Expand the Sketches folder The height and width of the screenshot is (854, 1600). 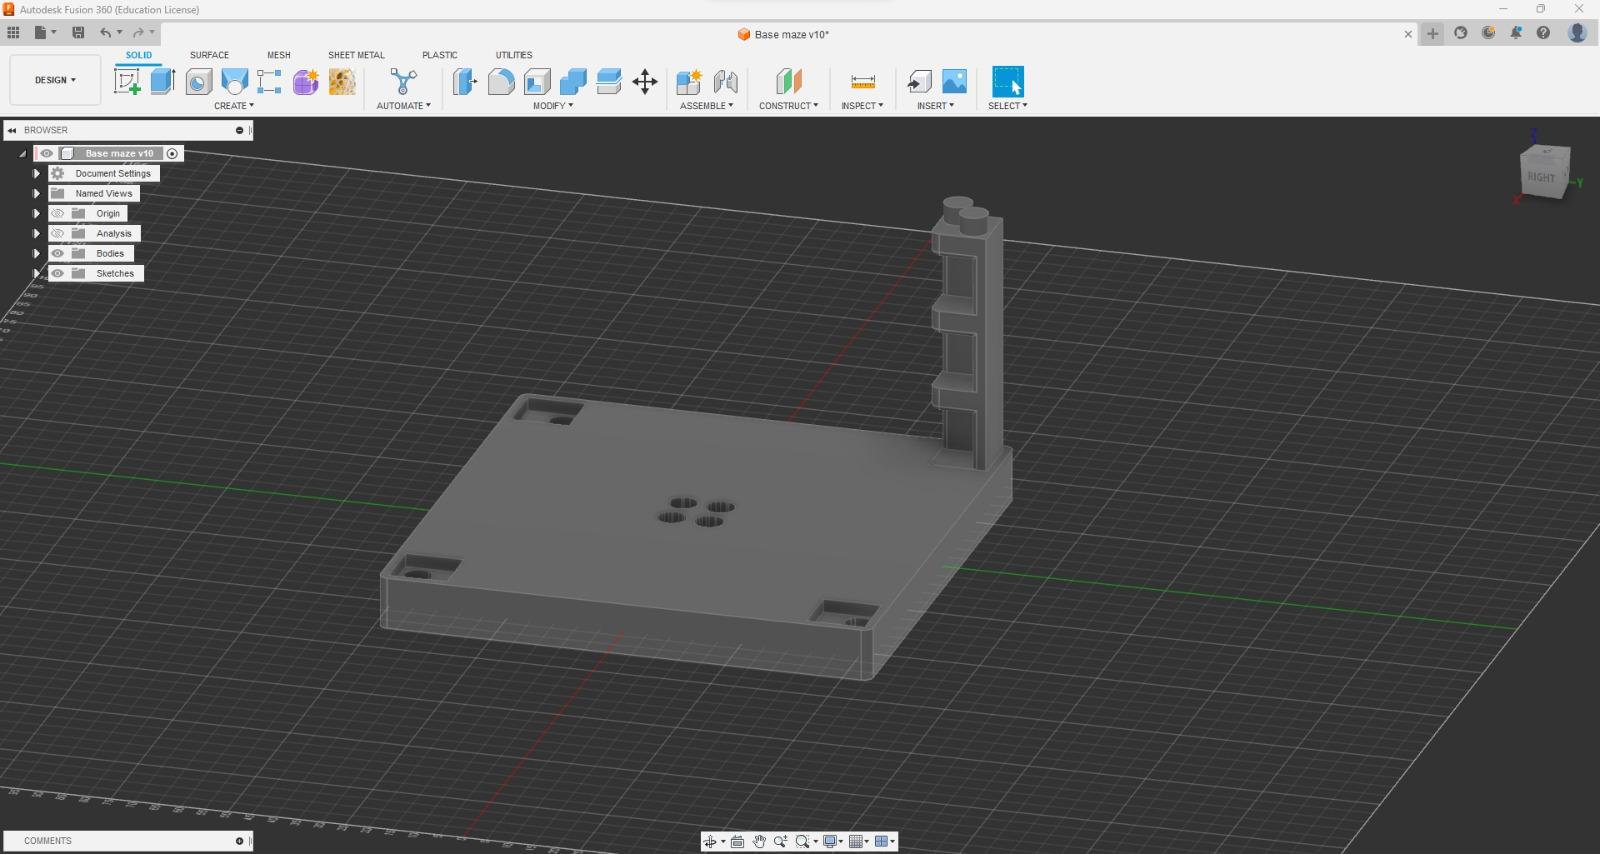click(37, 274)
